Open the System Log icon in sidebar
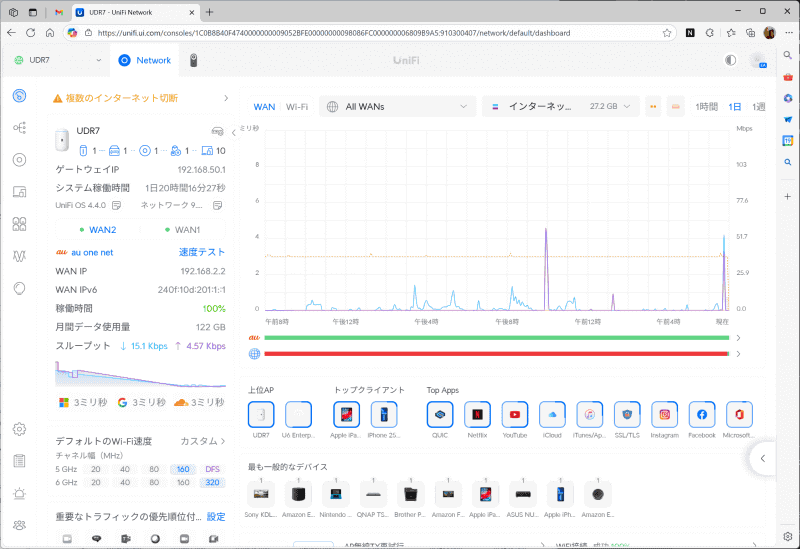Screen dimensions: 800x549 click(19, 461)
